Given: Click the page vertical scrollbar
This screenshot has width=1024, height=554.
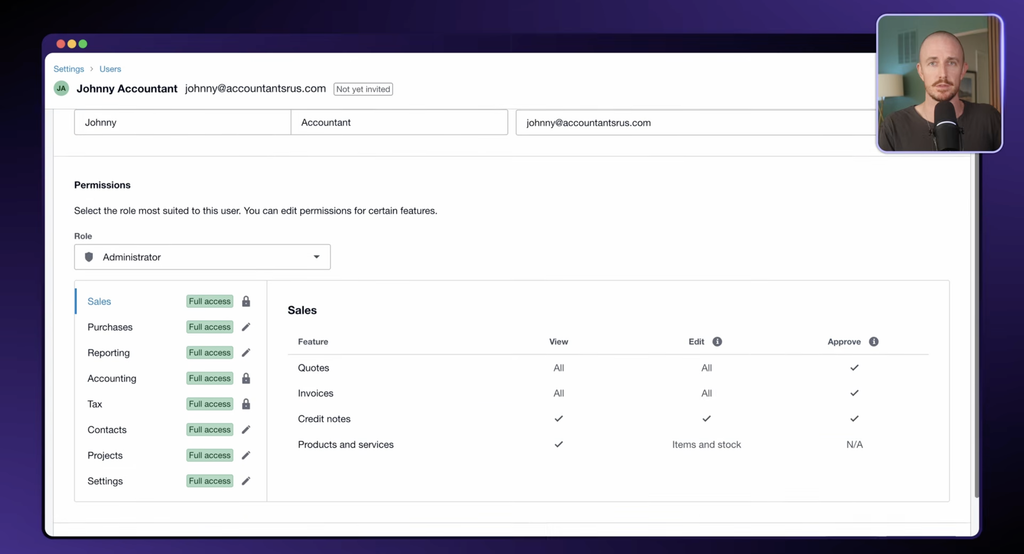Looking at the screenshot, I should click(x=976, y=327).
